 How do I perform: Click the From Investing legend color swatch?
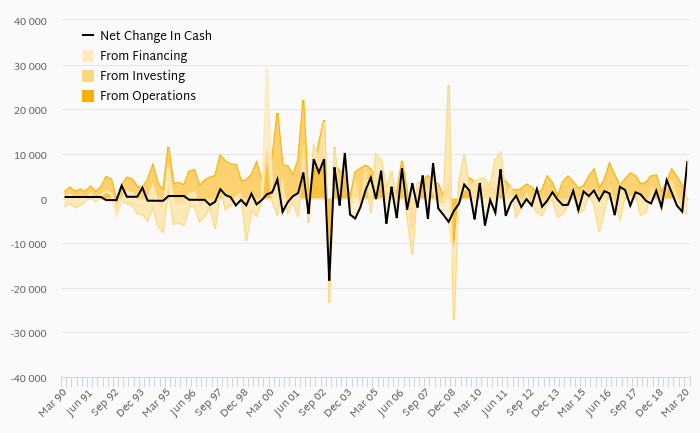pos(88,76)
